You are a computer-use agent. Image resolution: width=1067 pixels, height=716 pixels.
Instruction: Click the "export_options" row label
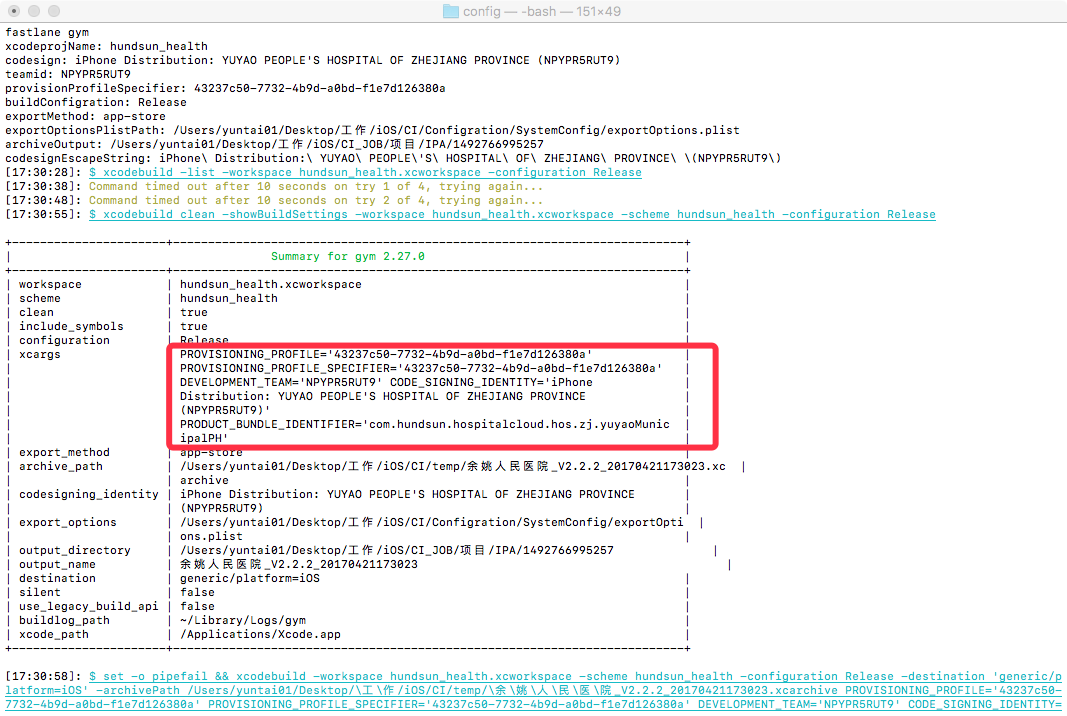pos(68,523)
